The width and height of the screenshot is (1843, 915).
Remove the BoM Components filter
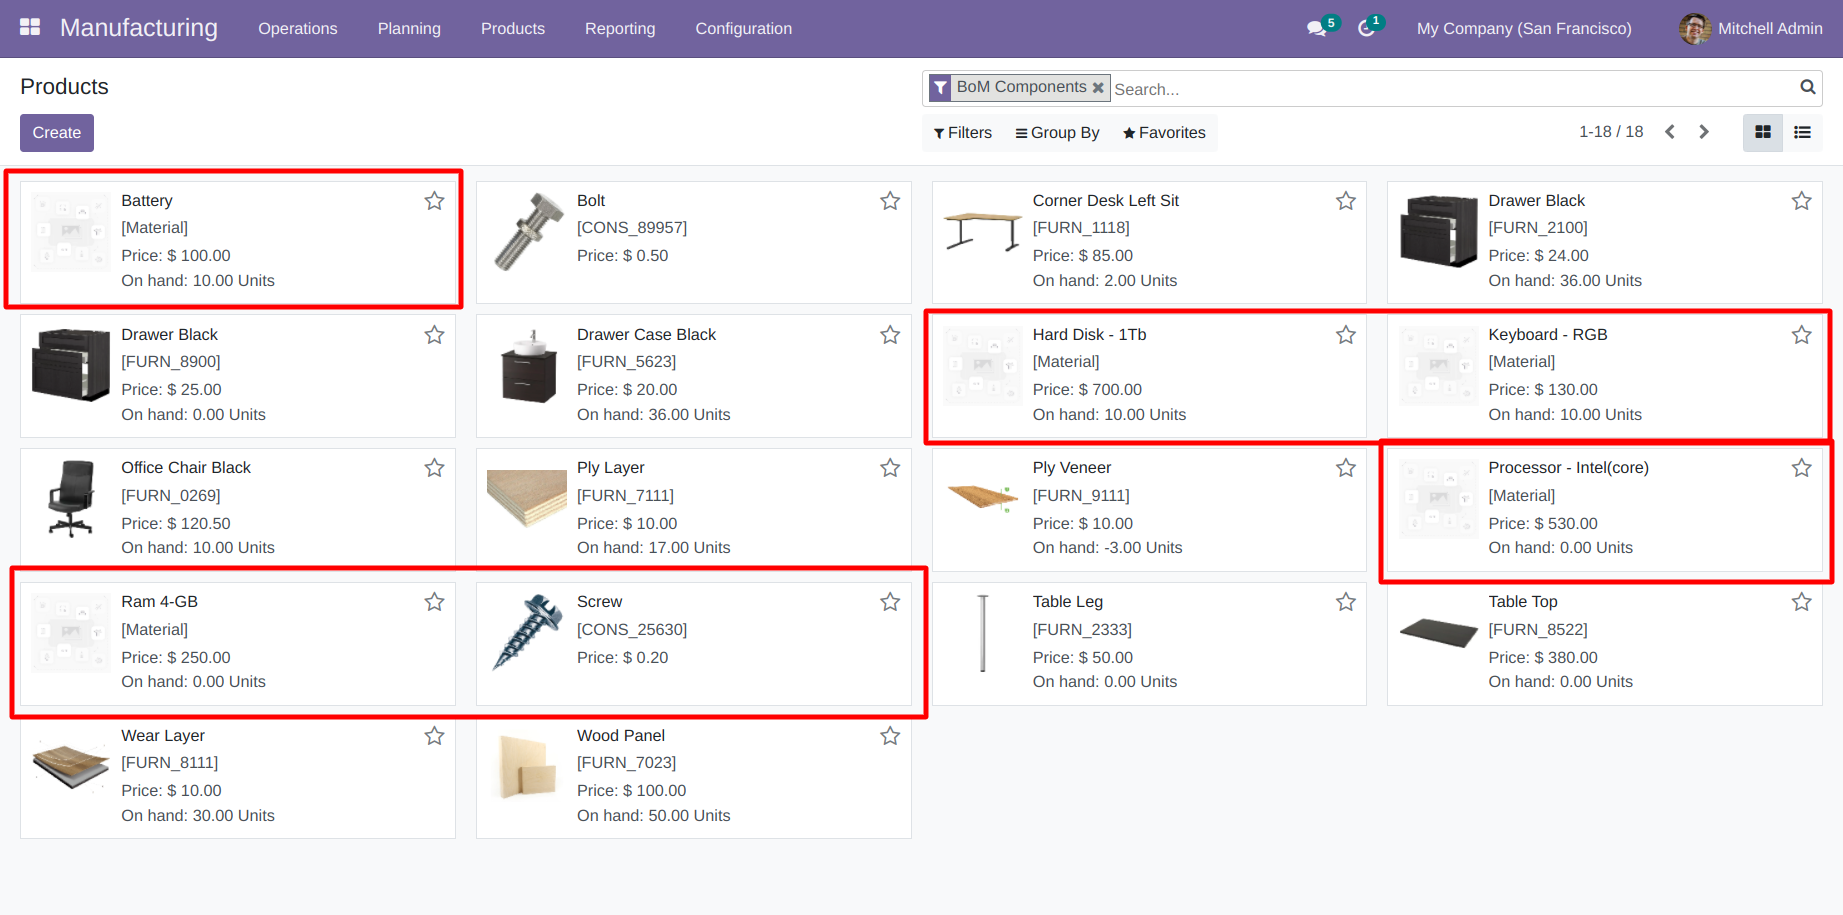[x=1098, y=88]
